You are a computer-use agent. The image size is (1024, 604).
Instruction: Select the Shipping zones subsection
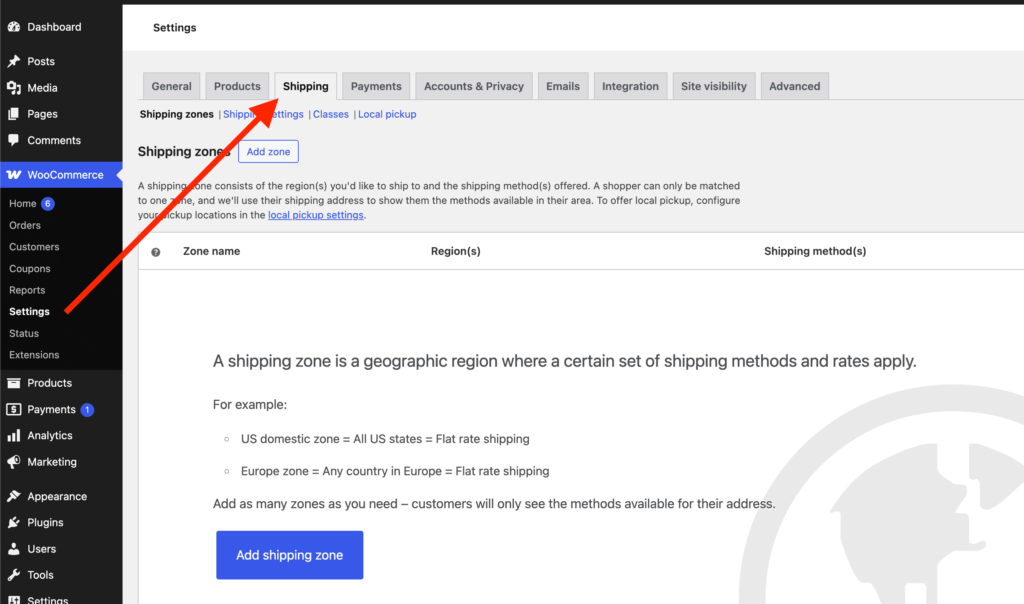pyautogui.click(x=176, y=114)
